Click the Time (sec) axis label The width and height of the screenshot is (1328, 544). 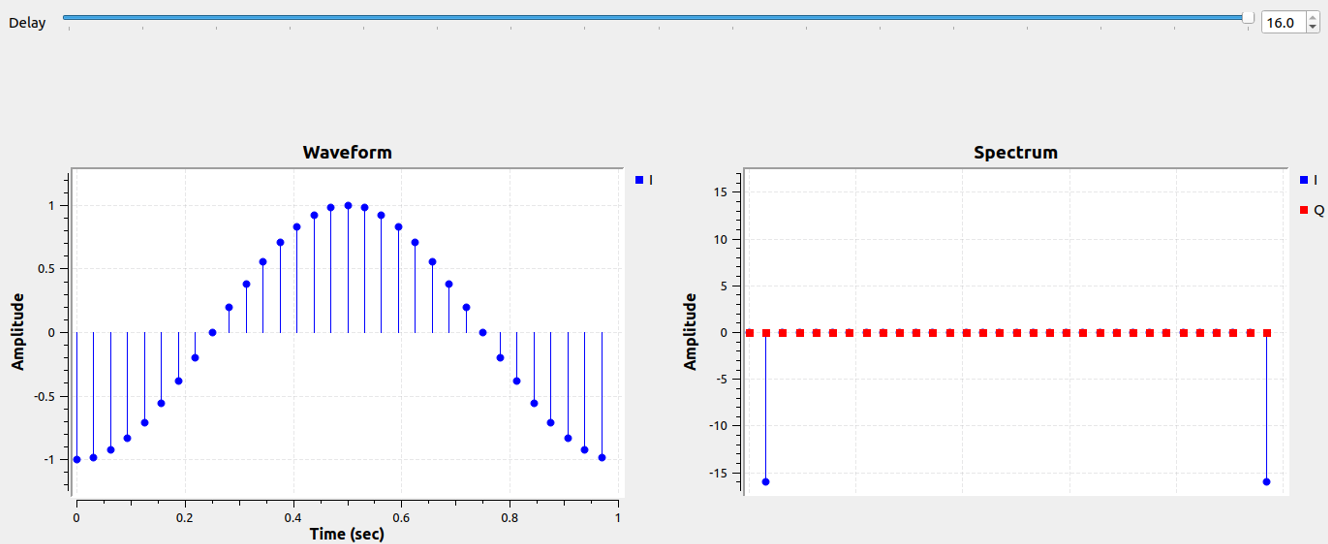[346, 534]
